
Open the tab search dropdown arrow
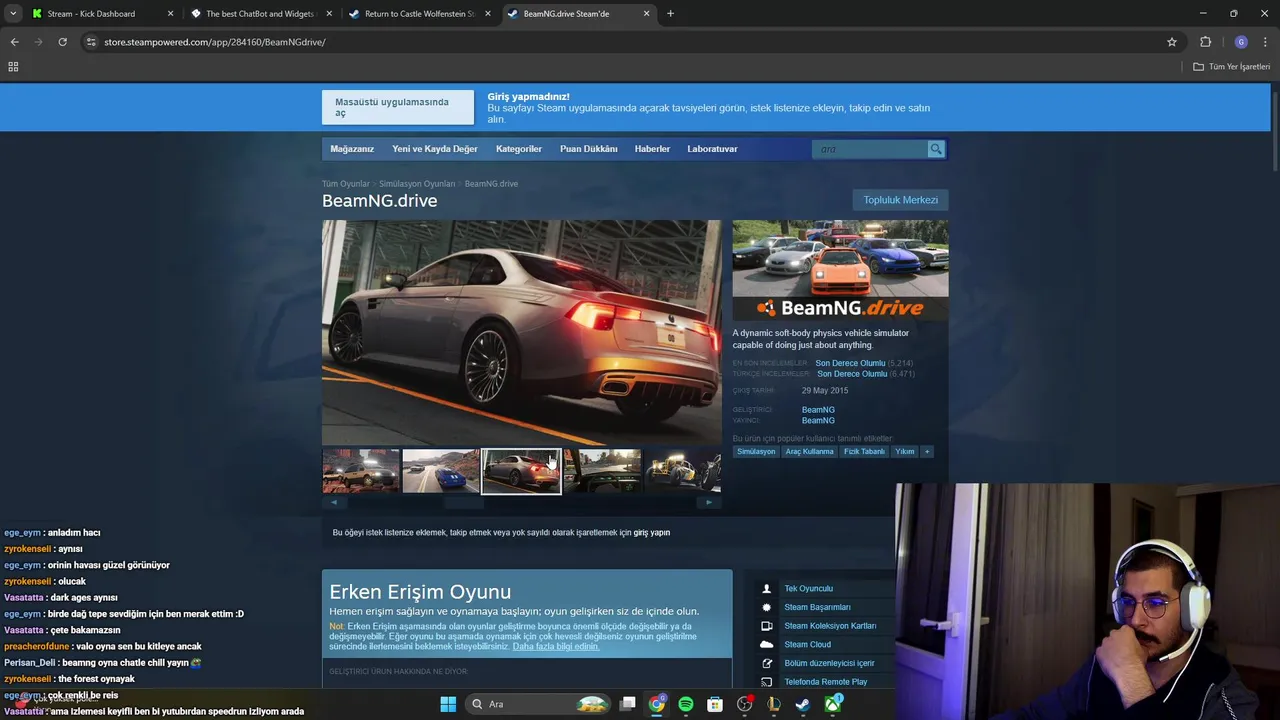13,14
